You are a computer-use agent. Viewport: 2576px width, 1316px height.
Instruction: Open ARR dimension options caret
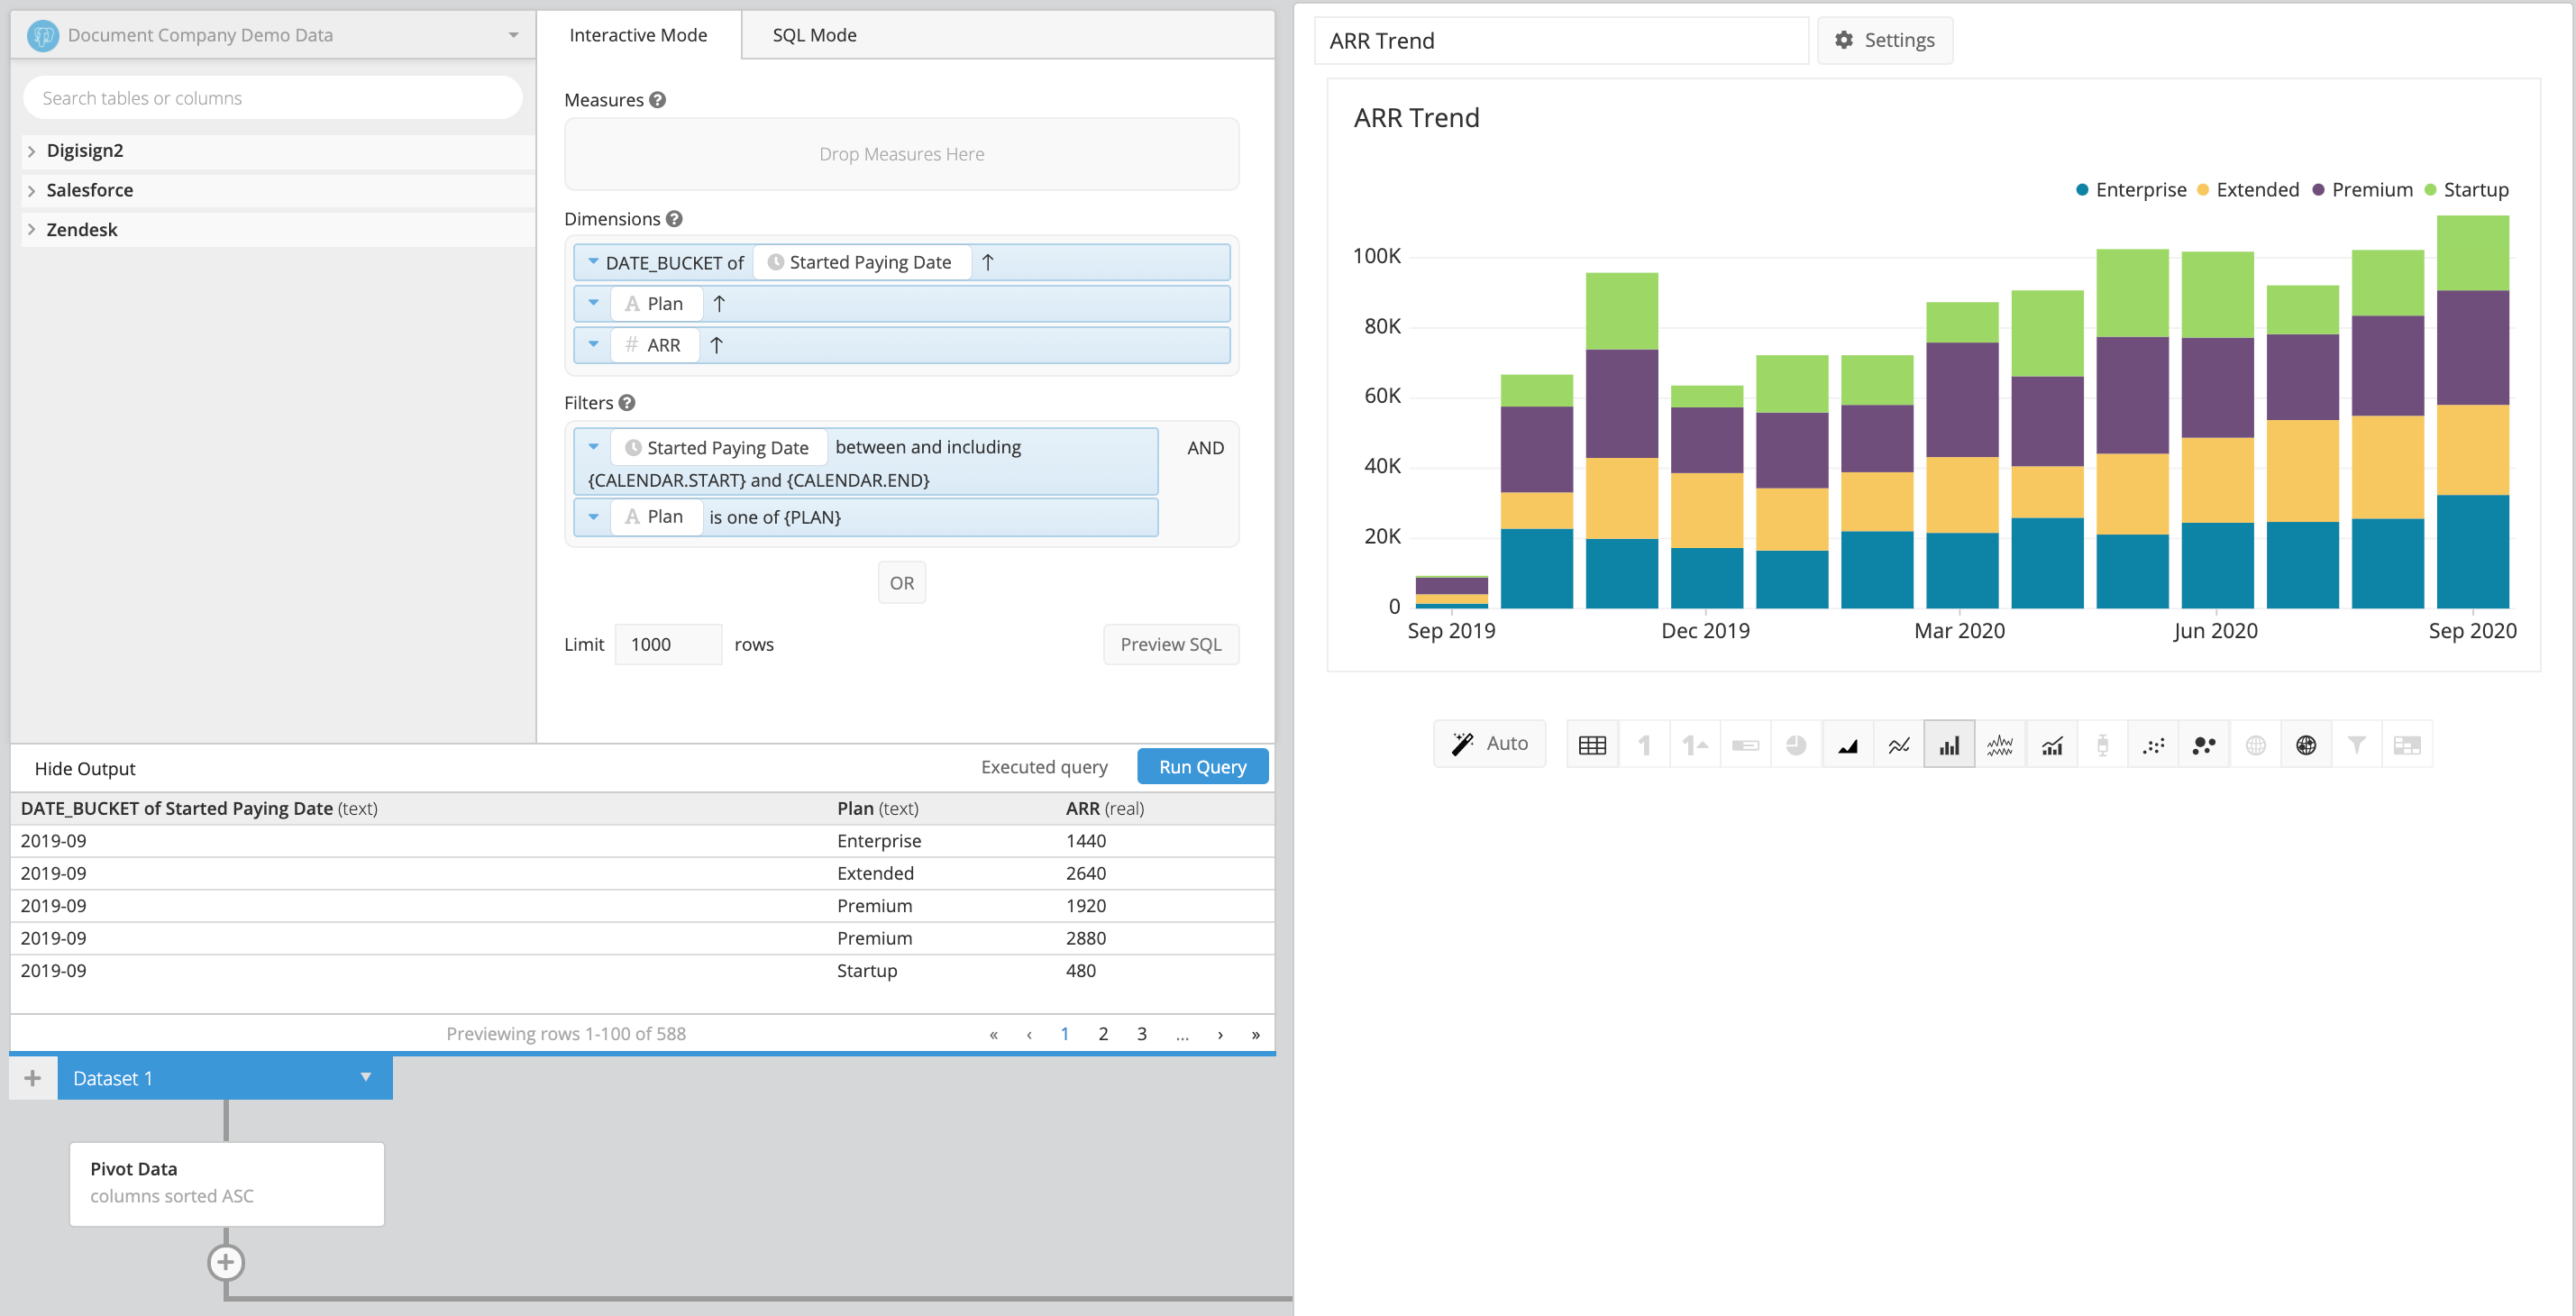coord(593,344)
